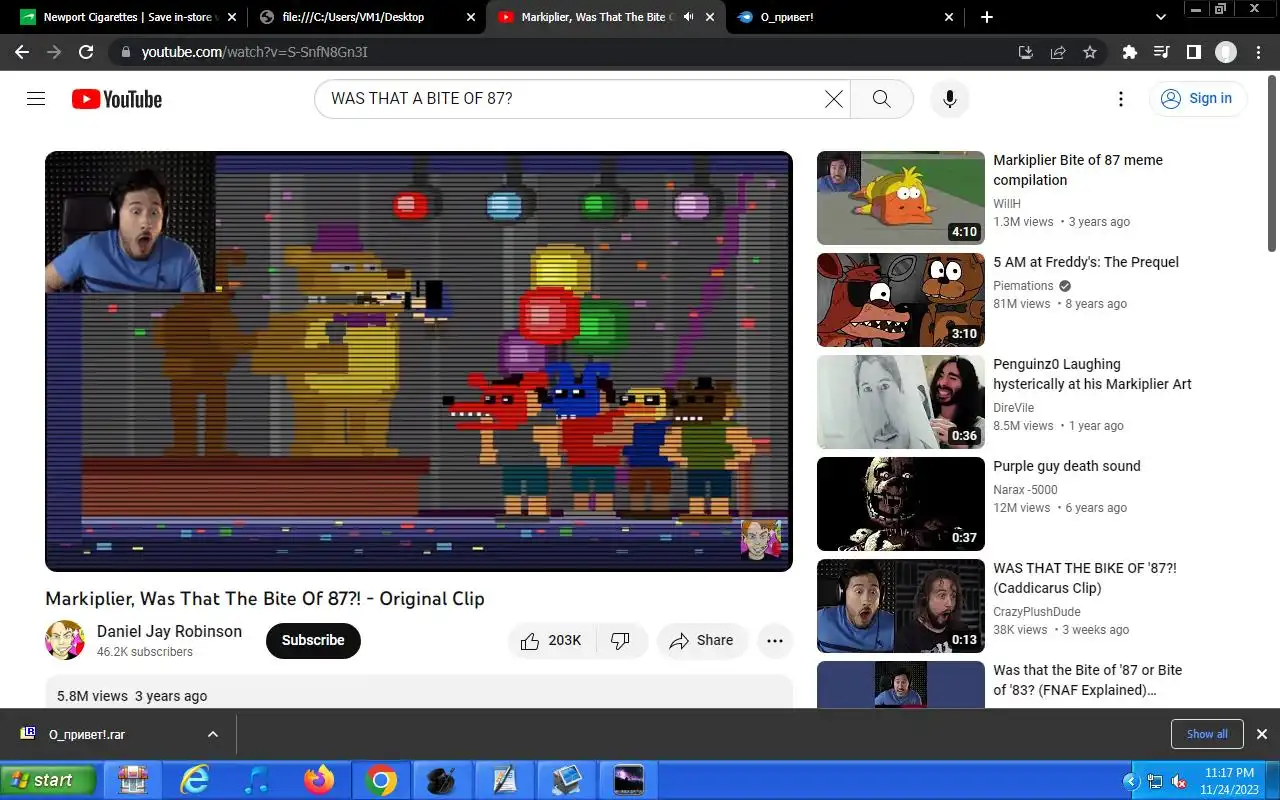Go forward with browser forward arrow
1280x800 pixels.
click(54, 52)
